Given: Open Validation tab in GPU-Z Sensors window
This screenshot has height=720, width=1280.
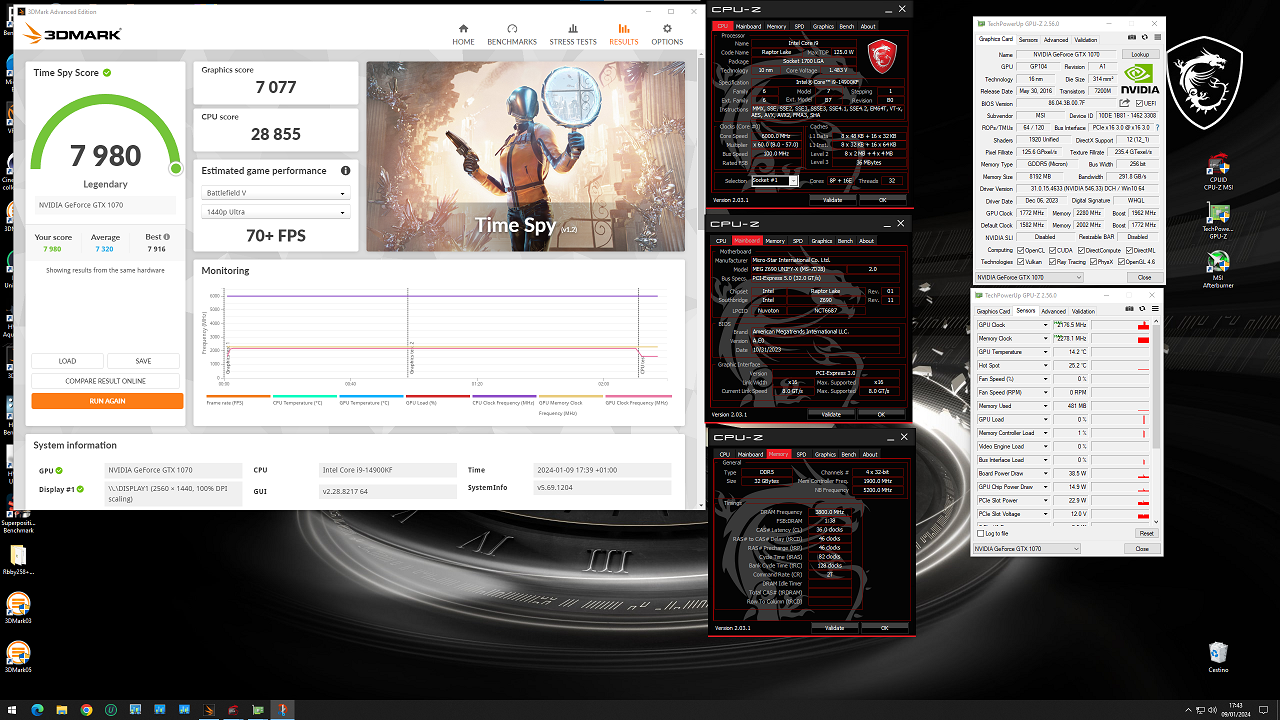Looking at the screenshot, I should [1084, 311].
